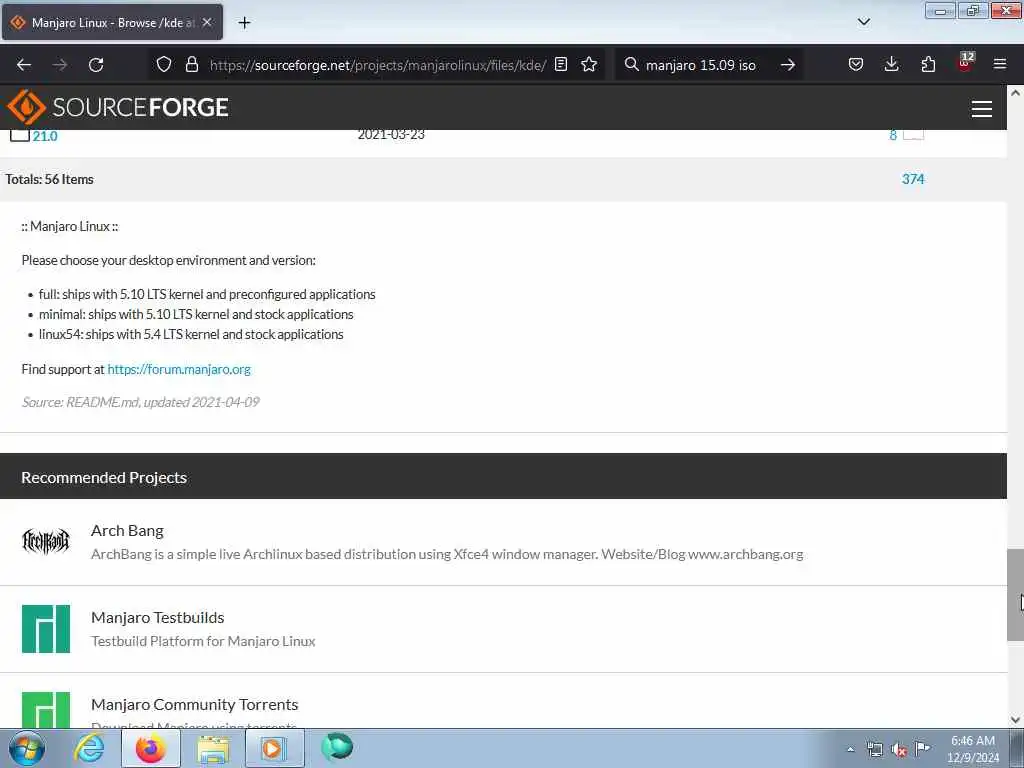Click the Totals: 56 Items text
The width and height of the screenshot is (1024, 768).
50,180
